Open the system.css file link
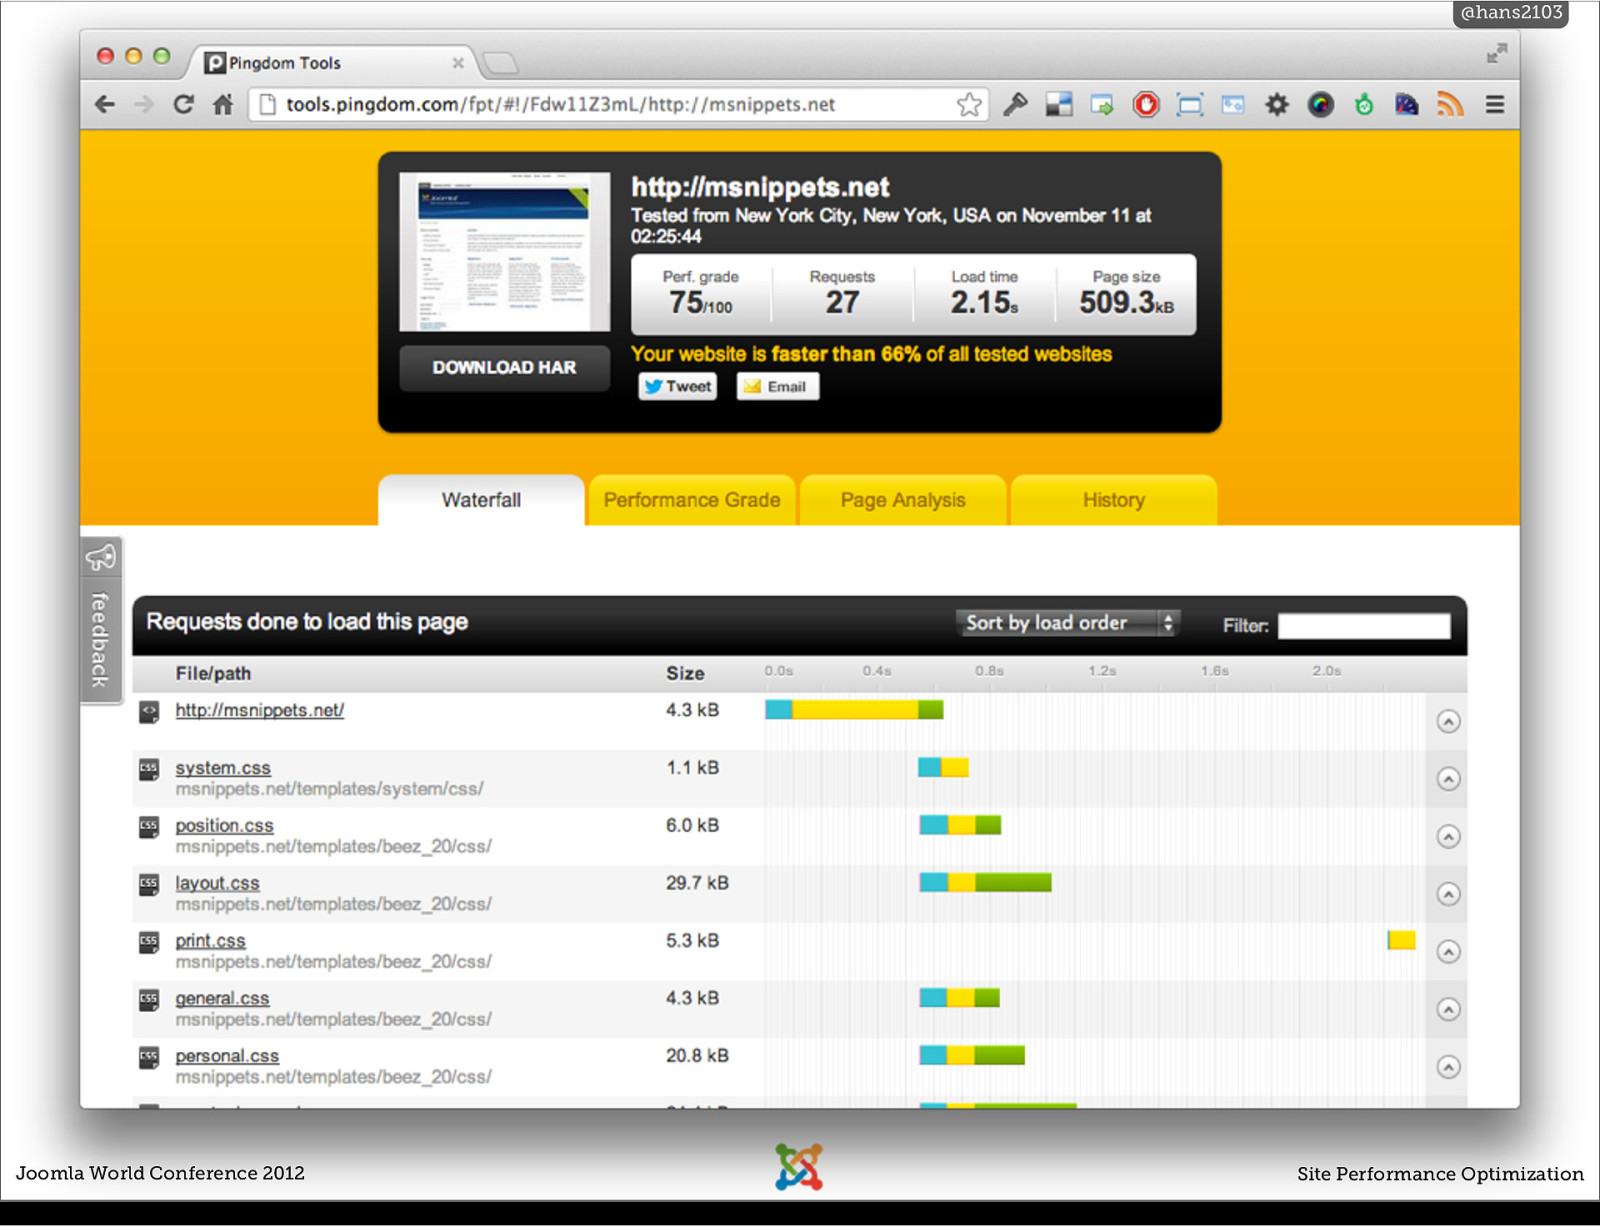1600x1232 pixels. click(x=223, y=768)
